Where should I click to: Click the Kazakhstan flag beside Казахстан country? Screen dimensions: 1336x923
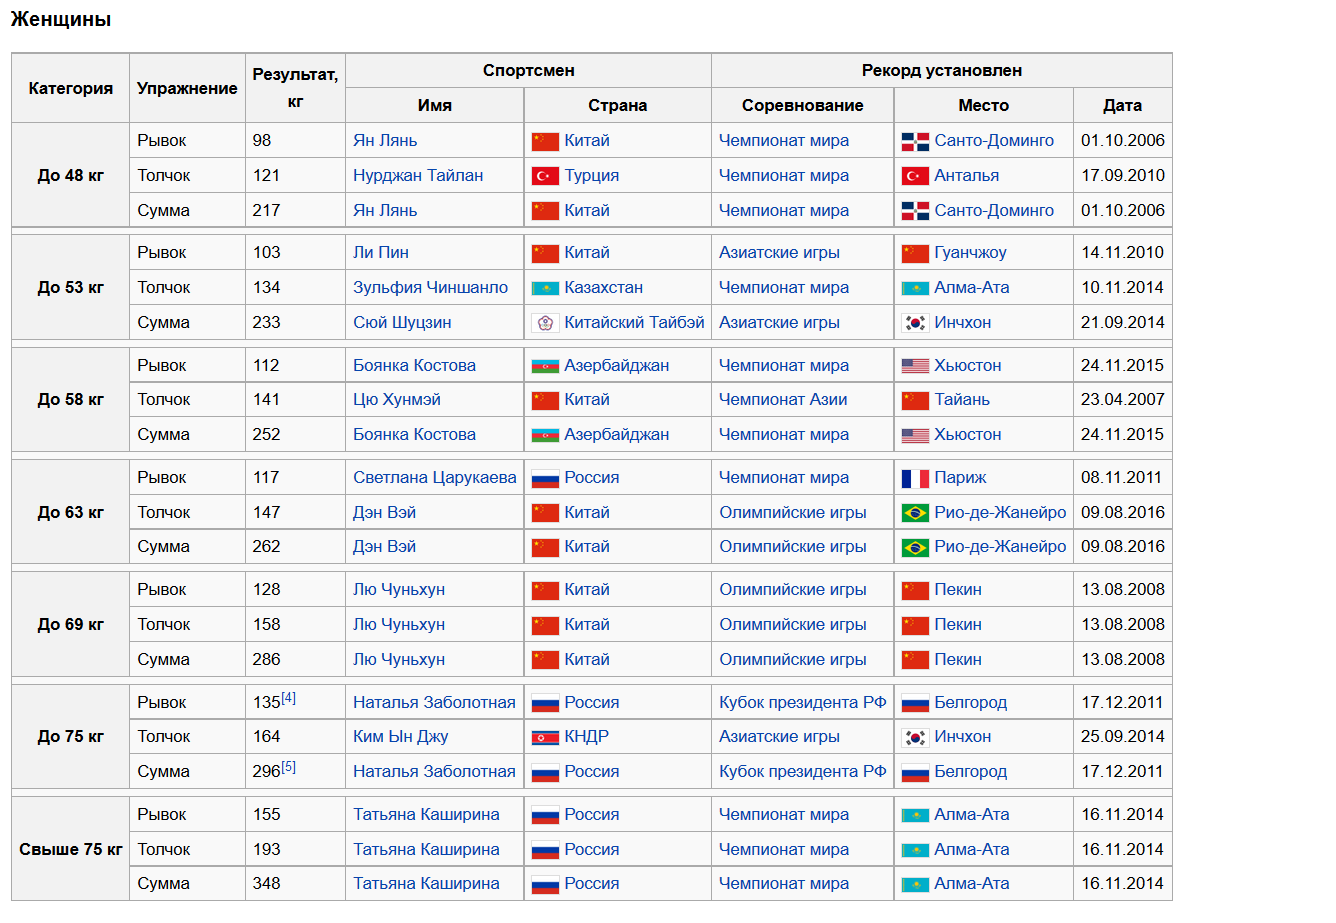point(545,288)
